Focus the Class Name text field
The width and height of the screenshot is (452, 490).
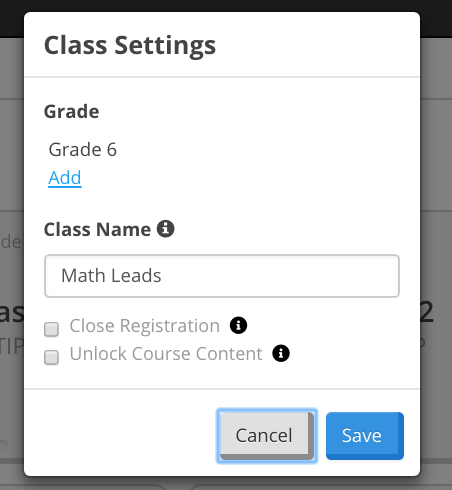point(222,276)
